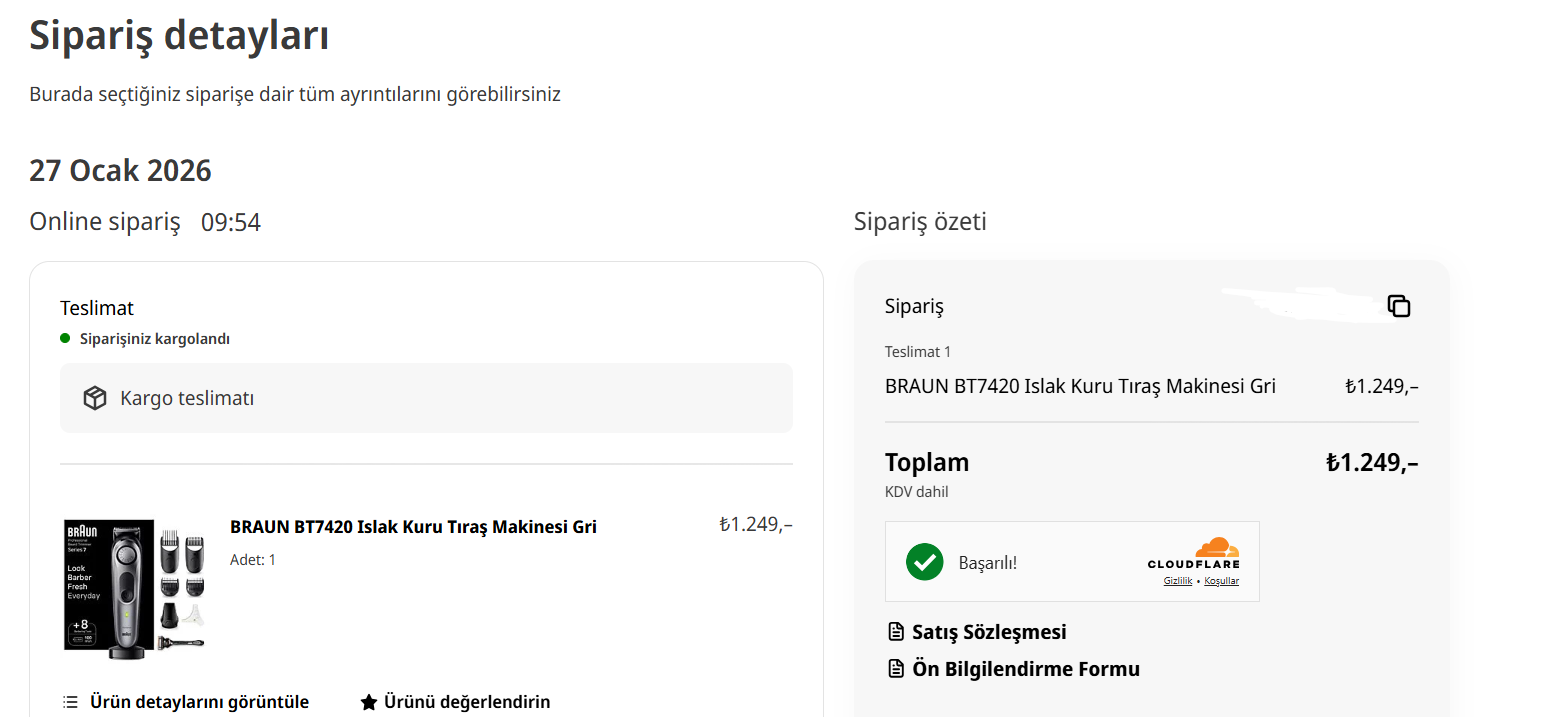Open the bold BRAUN BT7420 product title

pyautogui.click(x=413, y=527)
